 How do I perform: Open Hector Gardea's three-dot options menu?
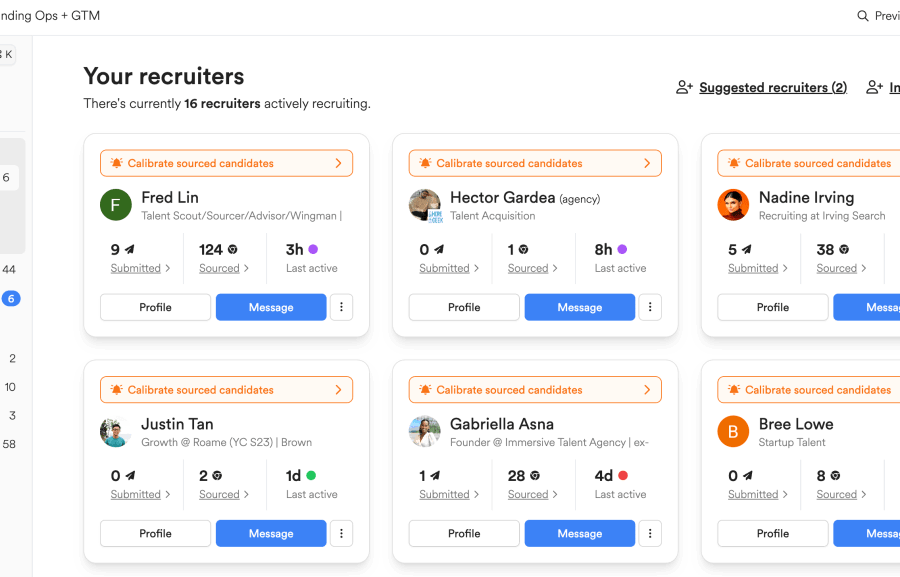(650, 307)
